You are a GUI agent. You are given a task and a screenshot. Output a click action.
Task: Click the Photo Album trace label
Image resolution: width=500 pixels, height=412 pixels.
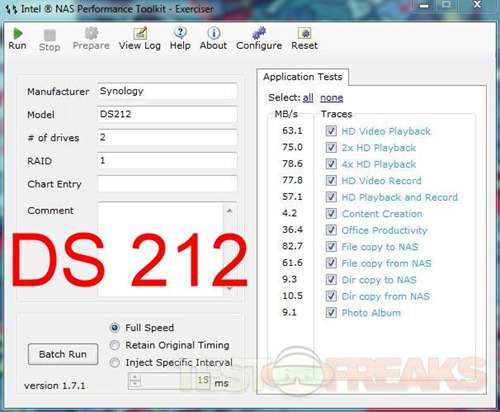[x=371, y=313]
